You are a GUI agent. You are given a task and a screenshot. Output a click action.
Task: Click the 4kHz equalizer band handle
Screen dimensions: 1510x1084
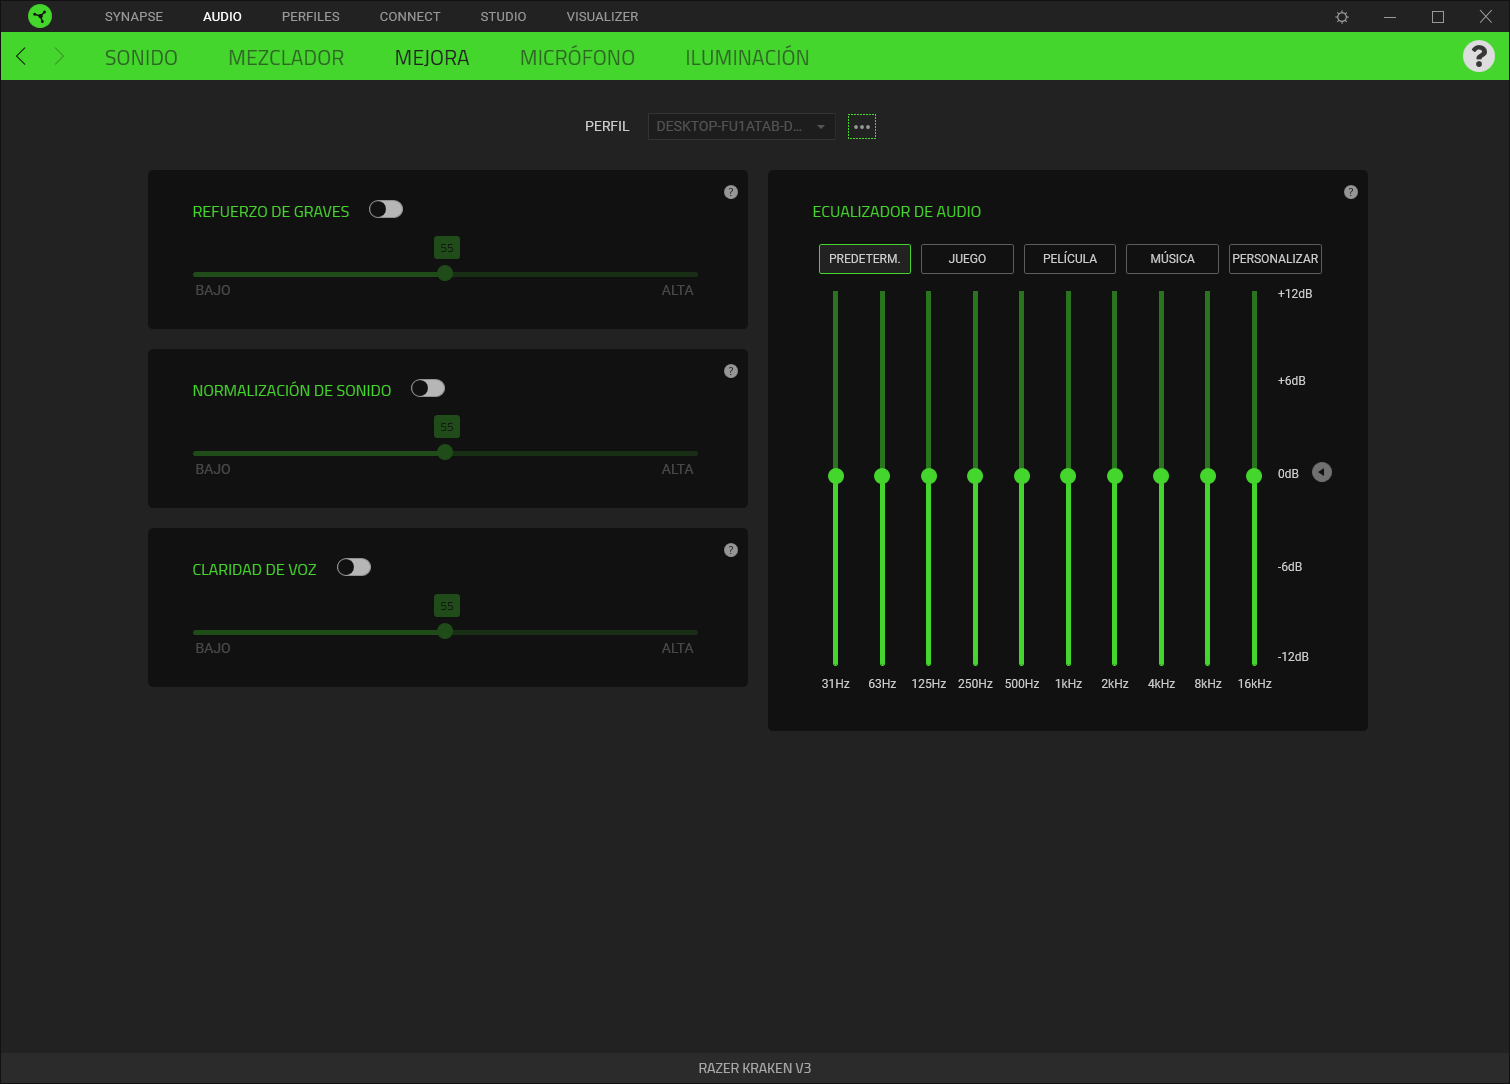(x=1161, y=476)
